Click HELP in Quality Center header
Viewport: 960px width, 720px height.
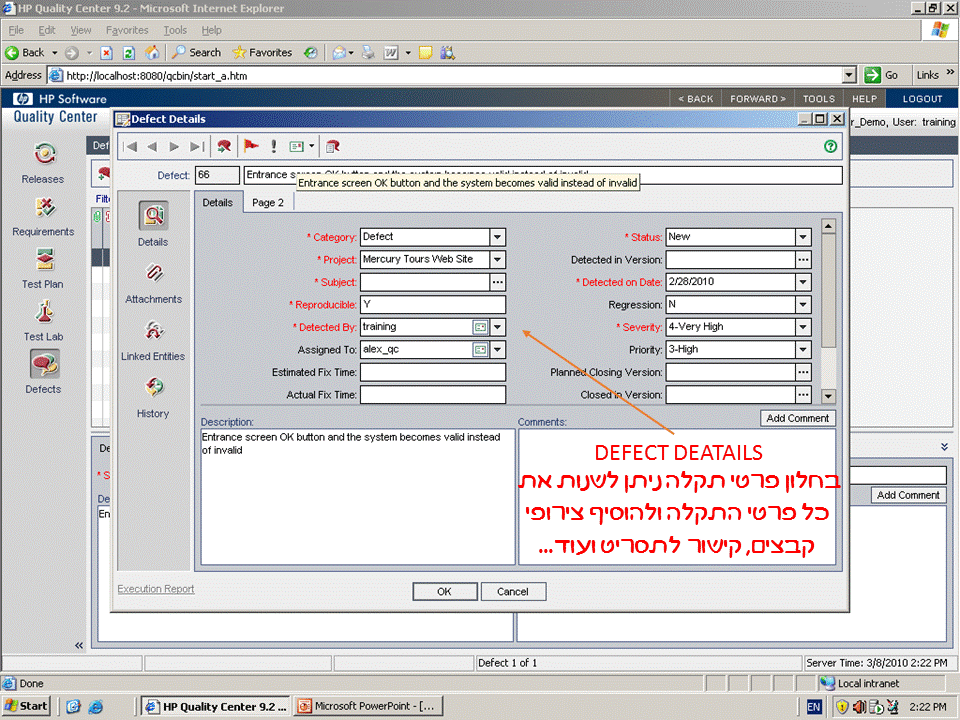(864, 99)
